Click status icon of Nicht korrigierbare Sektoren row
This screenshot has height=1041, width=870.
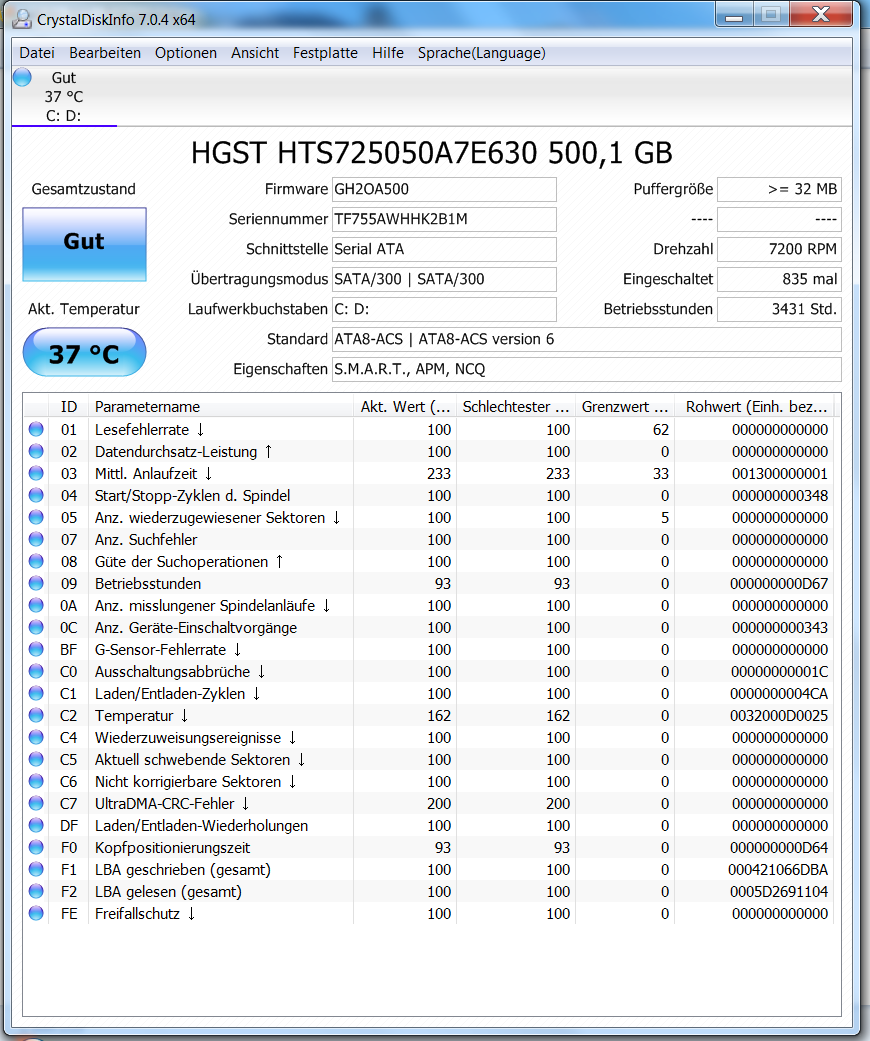click(36, 781)
